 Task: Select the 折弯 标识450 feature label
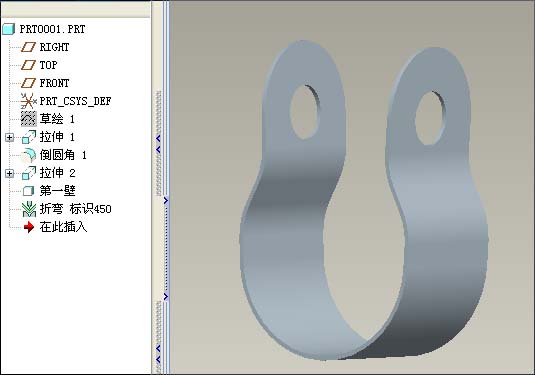[x=75, y=209]
